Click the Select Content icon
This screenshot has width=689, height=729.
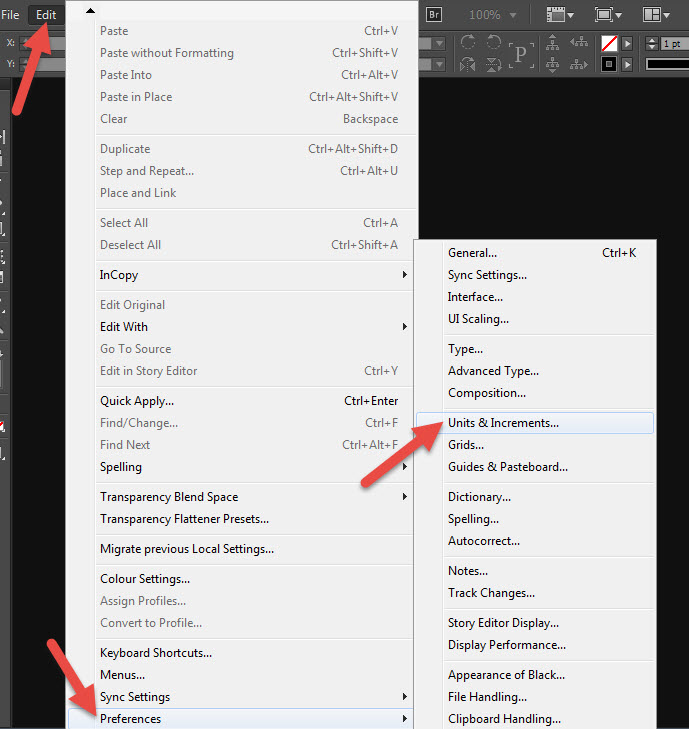click(x=552, y=64)
